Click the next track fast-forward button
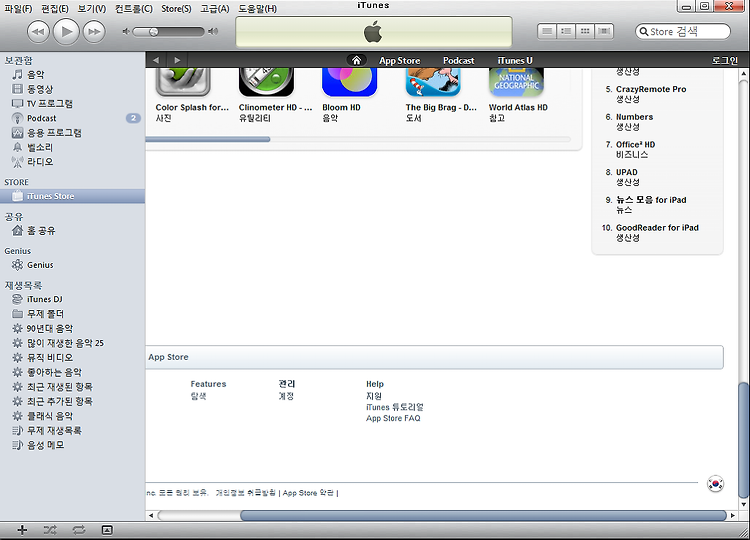The image size is (750, 540). [x=94, y=32]
